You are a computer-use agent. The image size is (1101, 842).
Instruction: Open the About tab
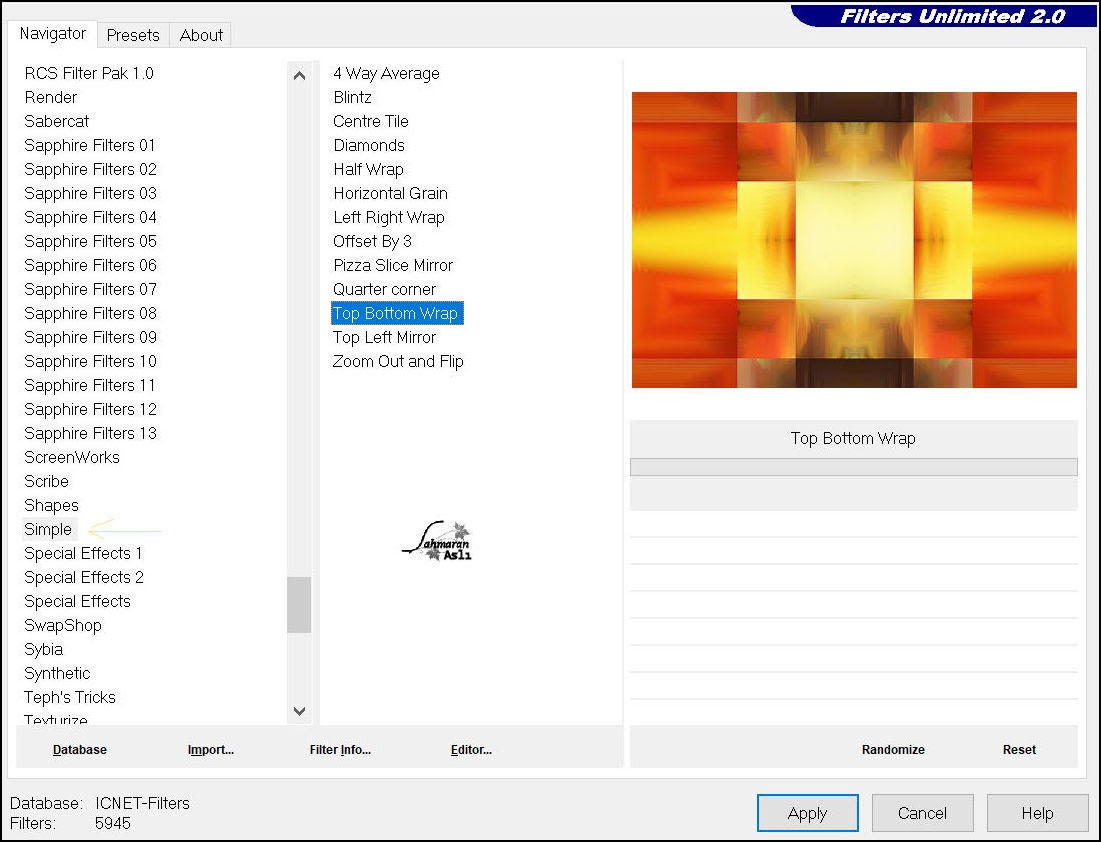(x=200, y=35)
